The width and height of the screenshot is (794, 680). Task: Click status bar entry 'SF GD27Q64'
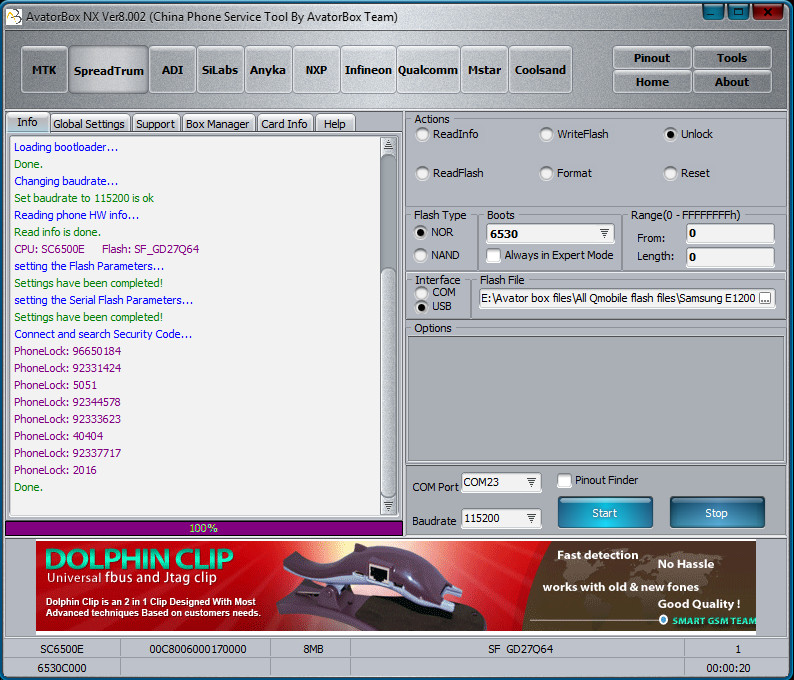pyautogui.click(x=521, y=649)
